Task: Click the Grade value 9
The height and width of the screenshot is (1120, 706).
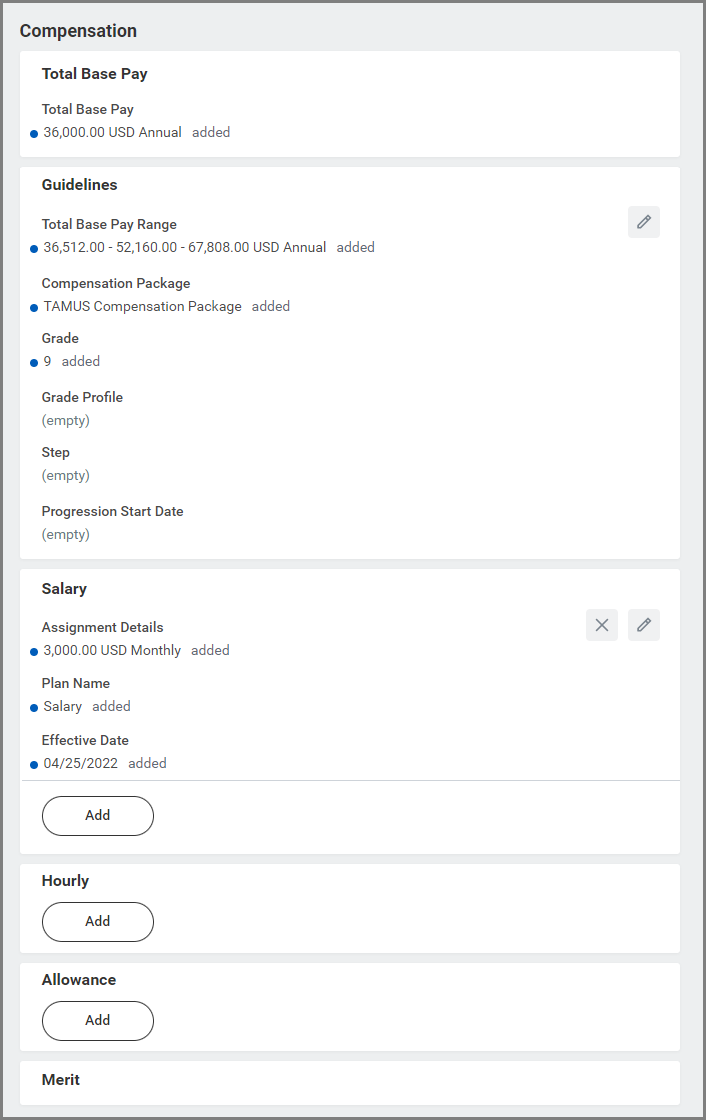Action: pyautogui.click(x=48, y=361)
